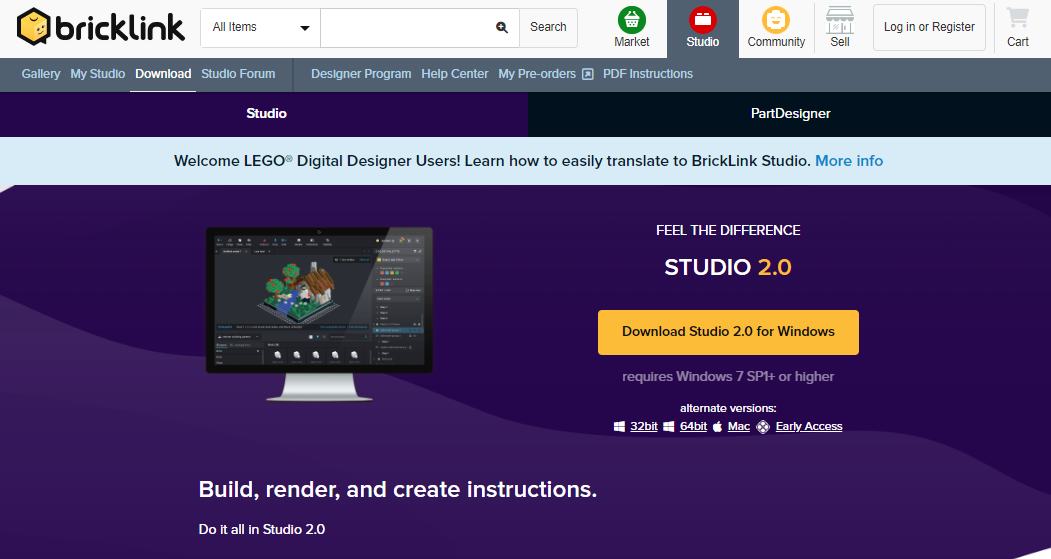
Task: Switch to the Studio tab
Action: [264, 114]
